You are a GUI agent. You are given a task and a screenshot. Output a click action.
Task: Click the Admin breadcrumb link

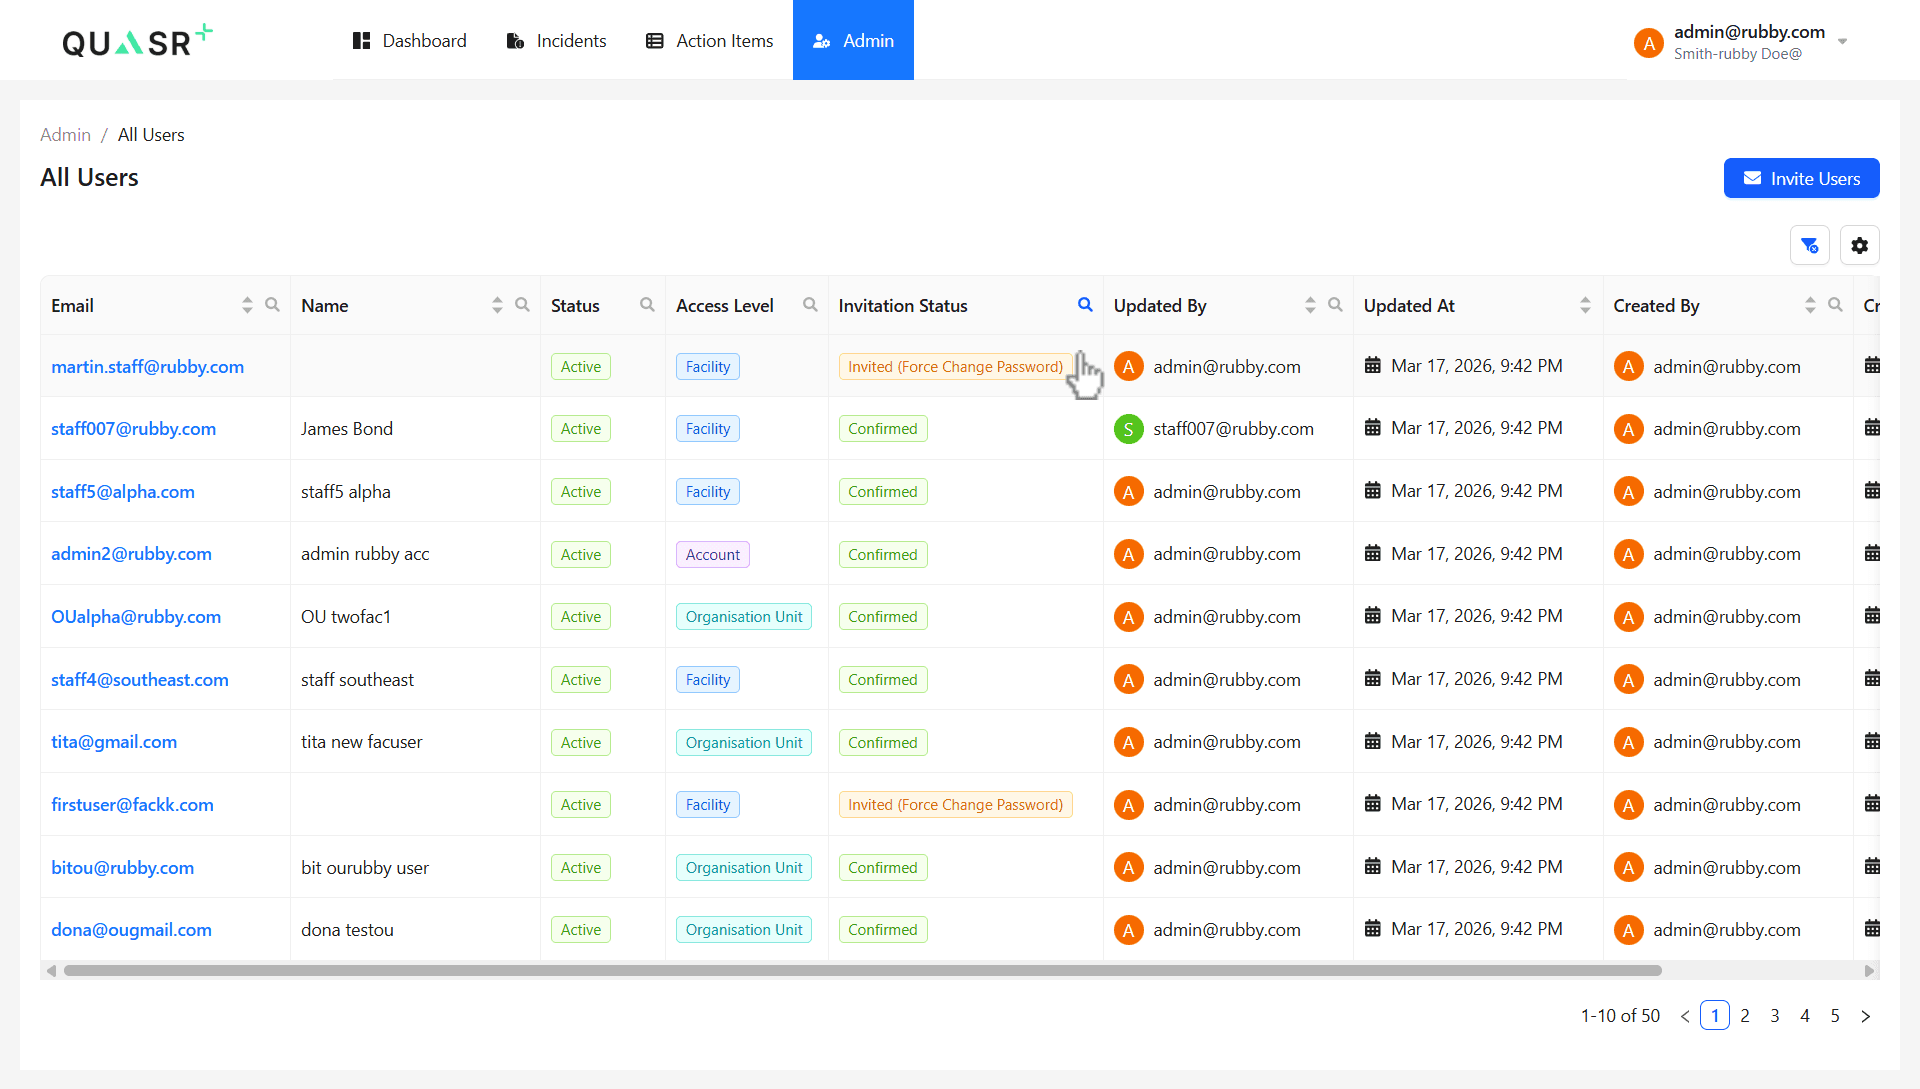[x=65, y=134]
